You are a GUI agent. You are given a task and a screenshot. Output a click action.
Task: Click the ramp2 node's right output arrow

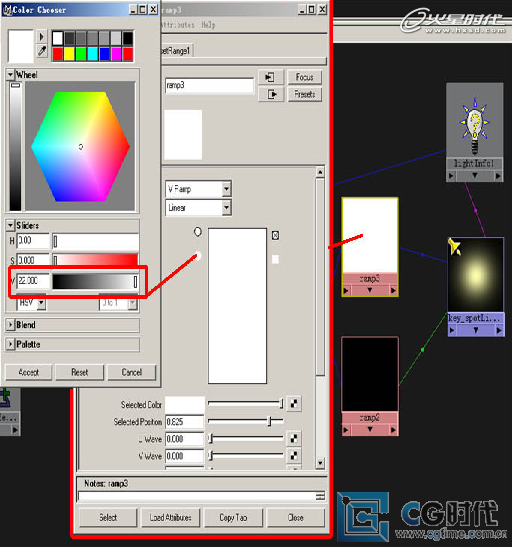click(x=393, y=430)
